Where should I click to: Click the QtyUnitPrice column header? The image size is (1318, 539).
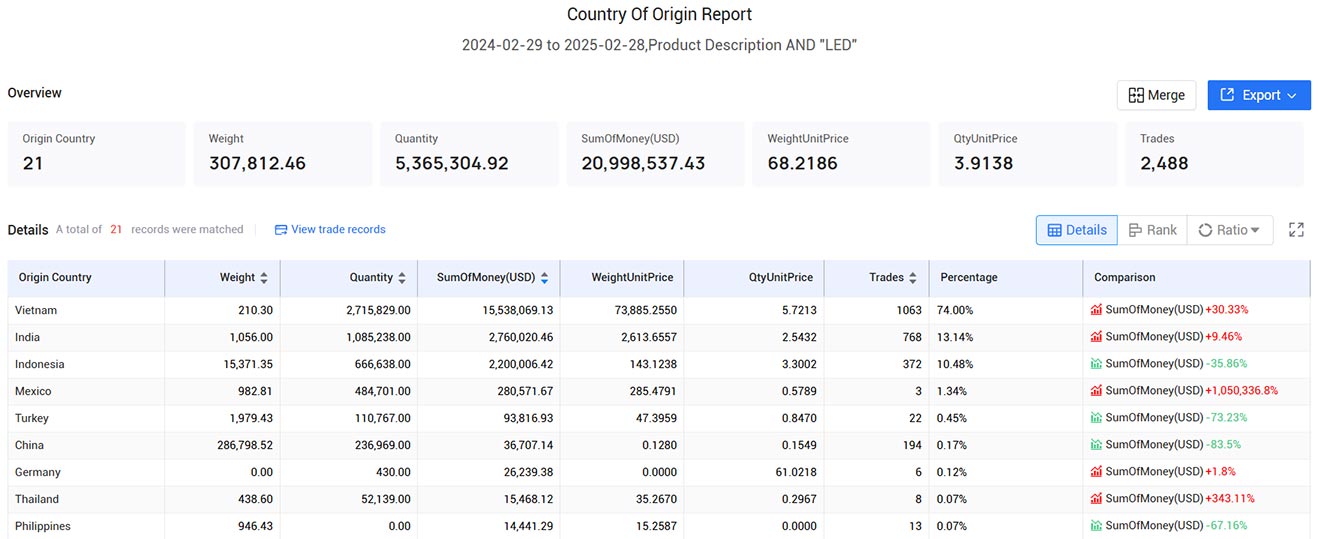[754, 278]
